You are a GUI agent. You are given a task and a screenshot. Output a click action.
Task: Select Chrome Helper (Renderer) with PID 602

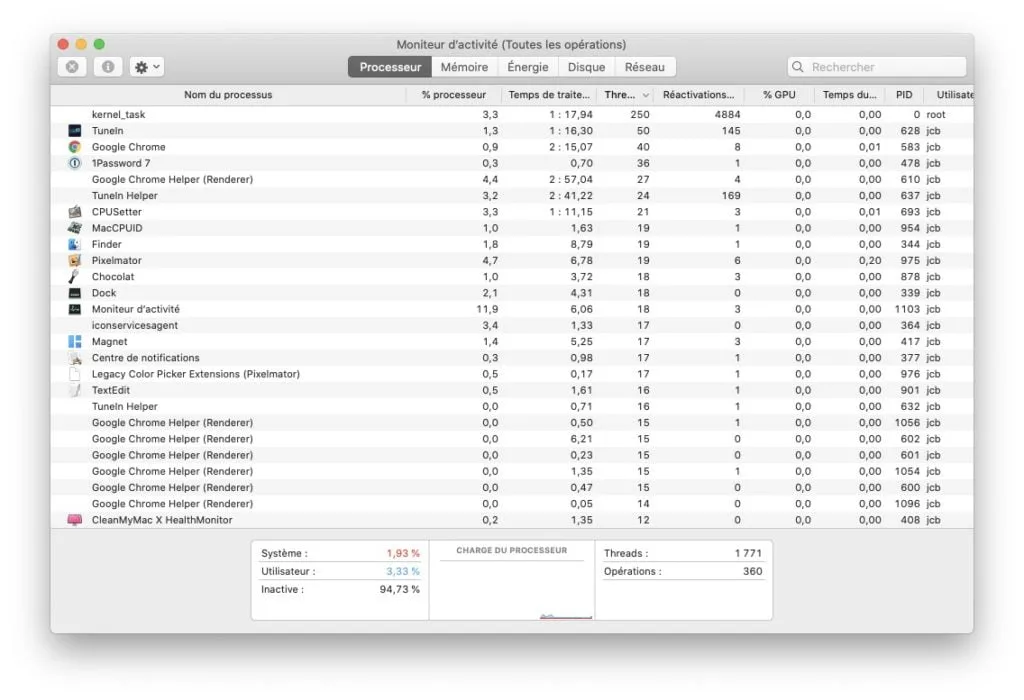click(512, 439)
